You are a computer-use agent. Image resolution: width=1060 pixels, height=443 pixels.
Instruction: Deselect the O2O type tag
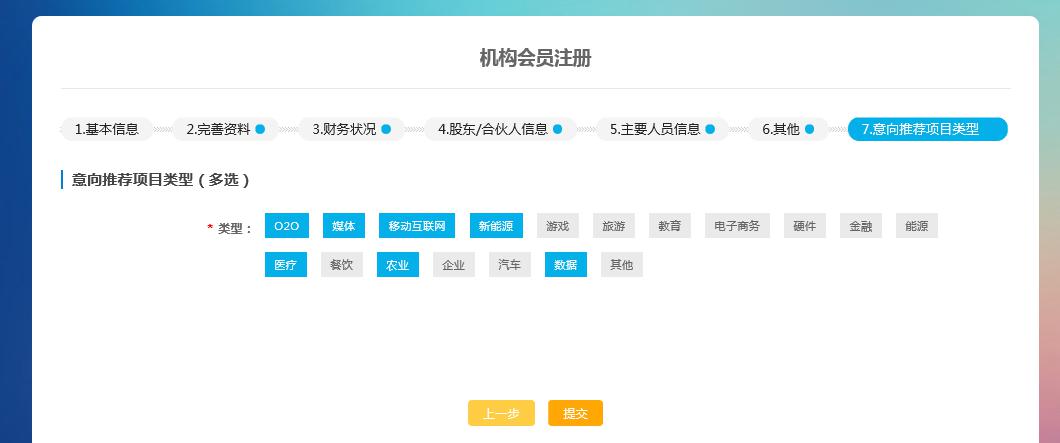point(286,226)
